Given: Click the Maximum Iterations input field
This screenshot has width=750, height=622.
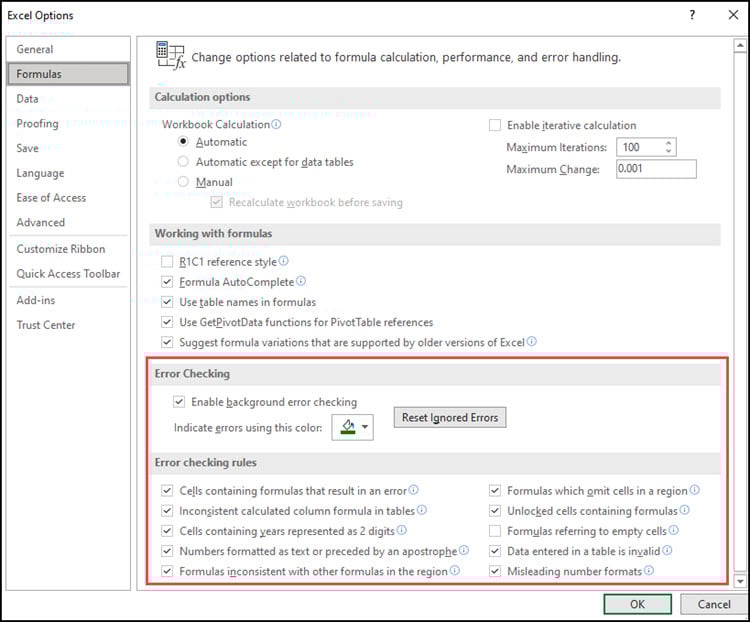Looking at the screenshot, I should click(640, 147).
